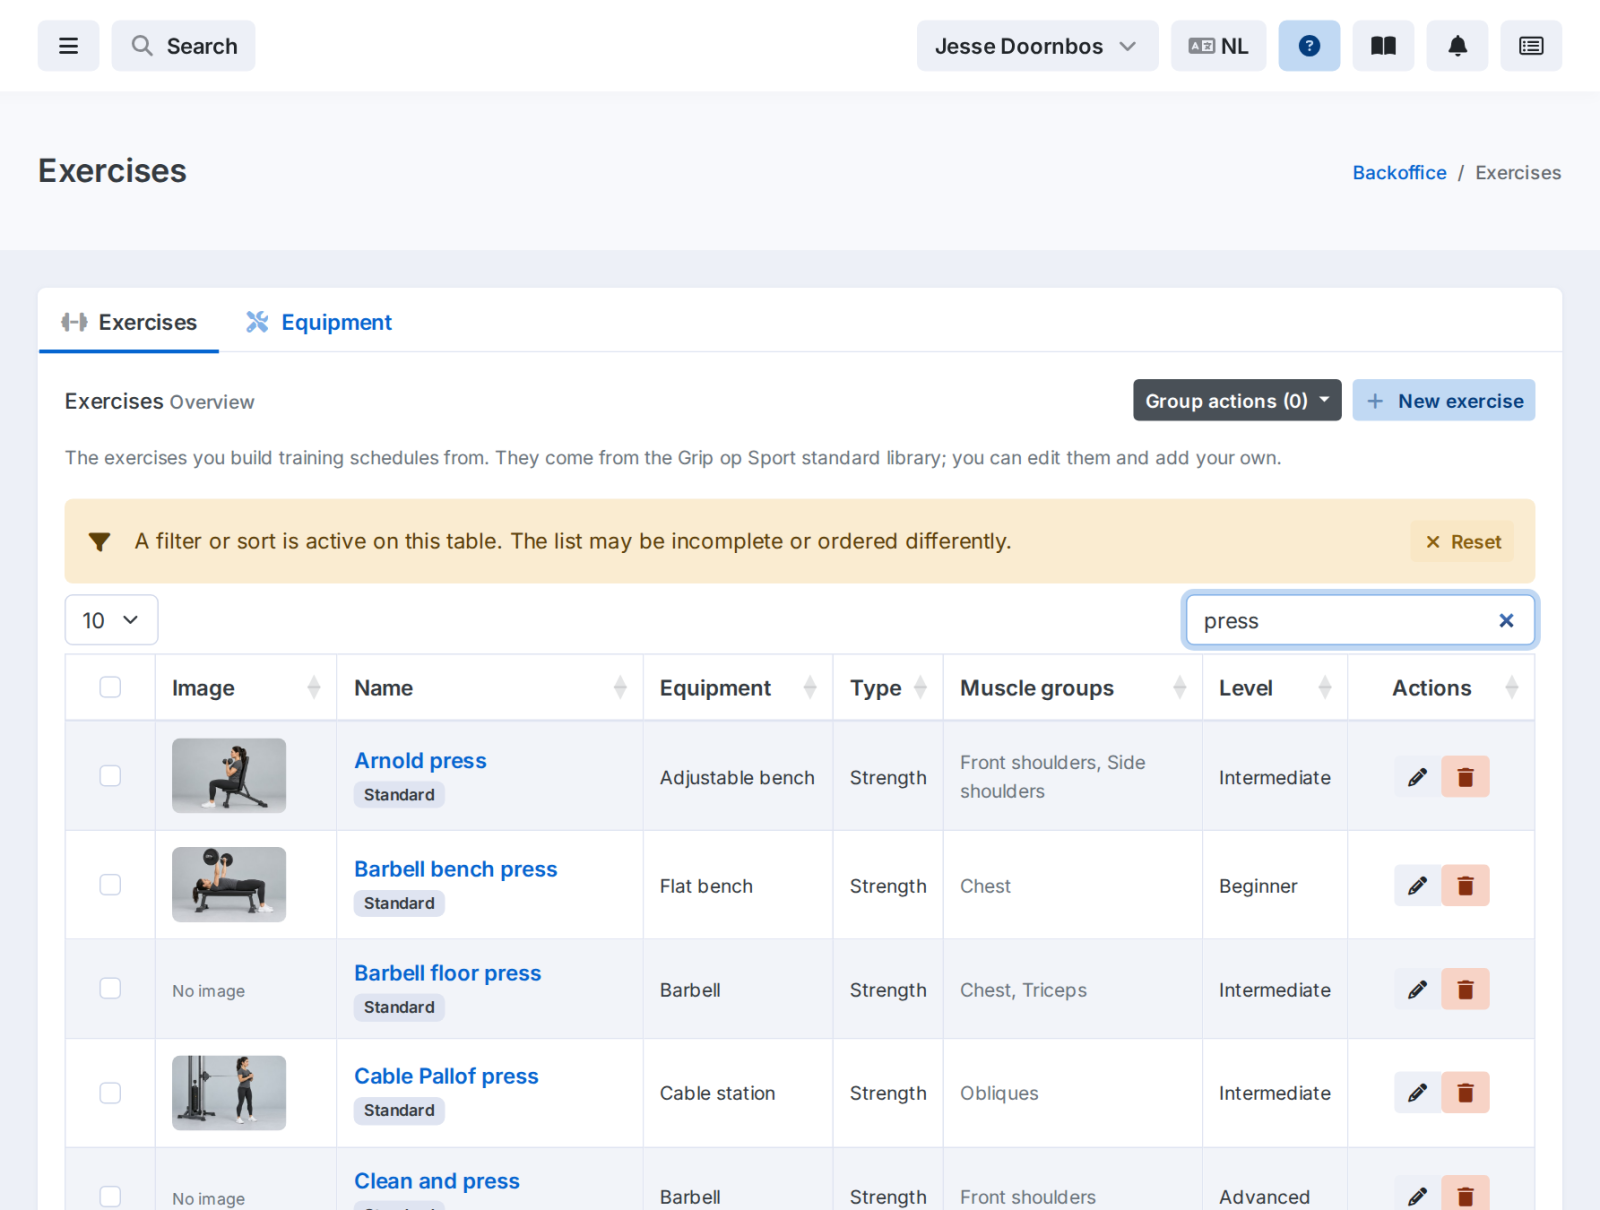Delete the Barbell bench press exercise
1600x1210 pixels.
pyautogui.click(x=1465, y=886)
